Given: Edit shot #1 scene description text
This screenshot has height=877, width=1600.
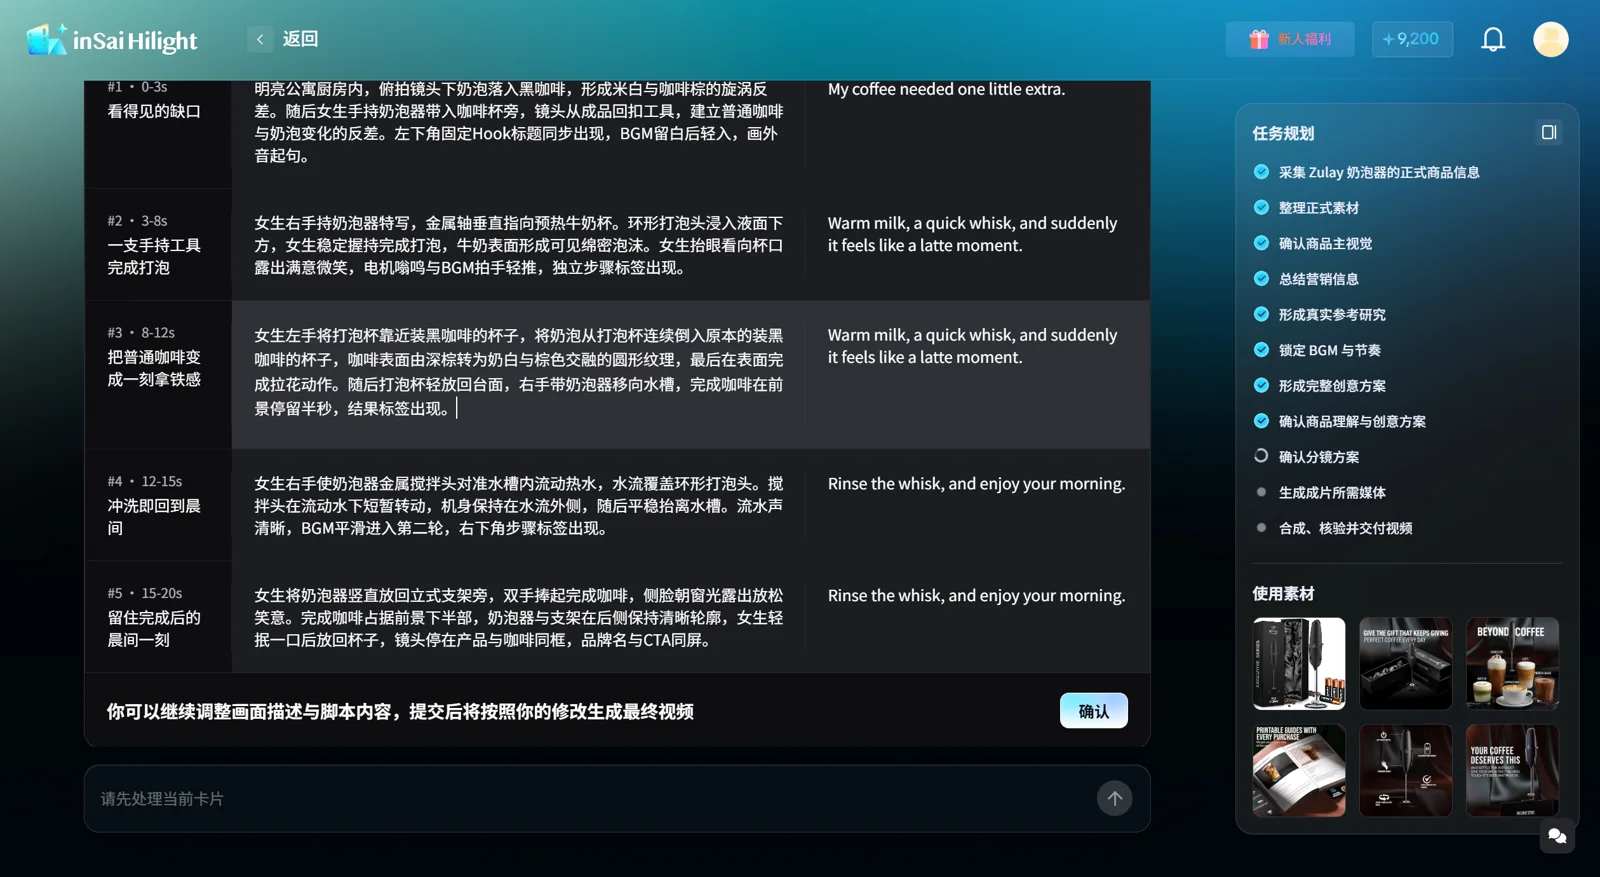Looking at the screenshot, I should pyautogui.click(x=518, y=122).
